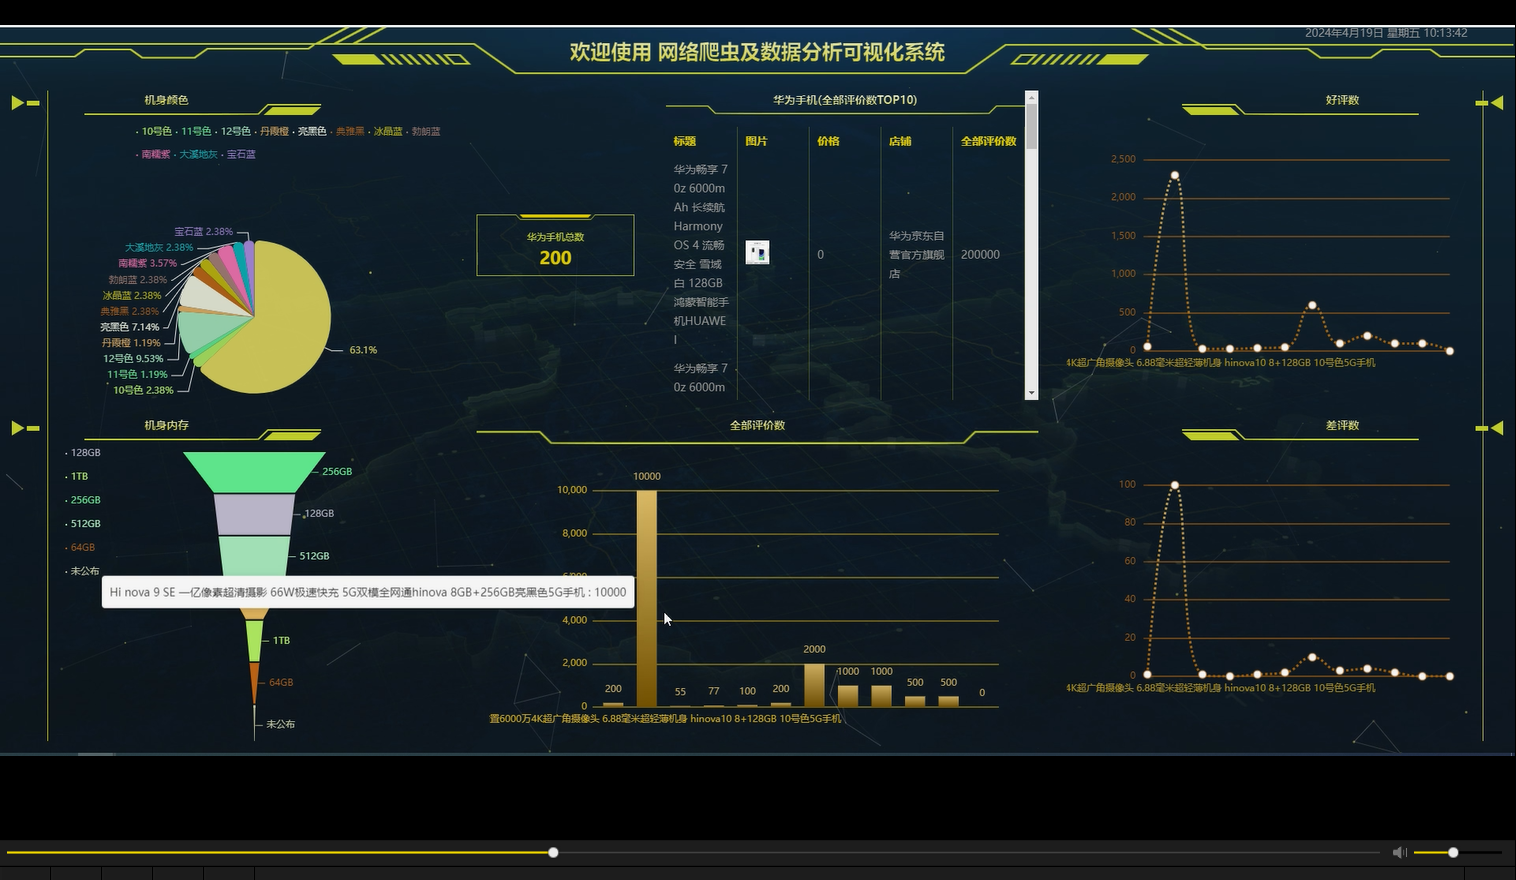Screen dimensions: 1516x880
Task: Click the 100 value label above bar
Action: point(747,691)
